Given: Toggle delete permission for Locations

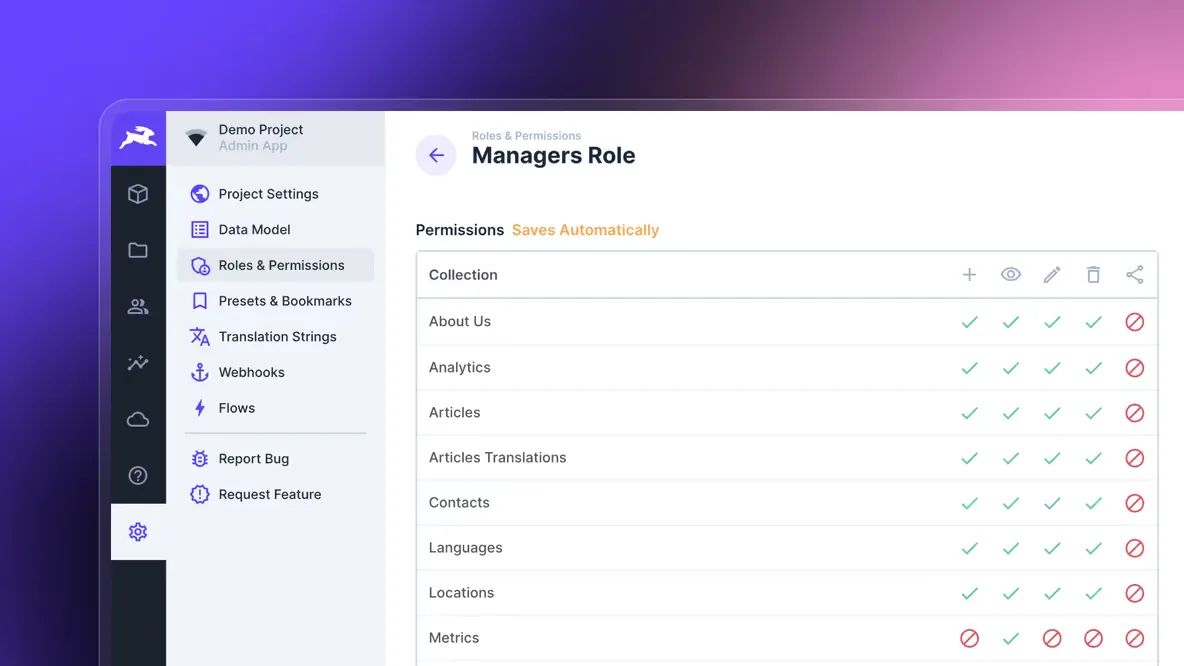Looking at the screenshot, I should (1093, 594).
